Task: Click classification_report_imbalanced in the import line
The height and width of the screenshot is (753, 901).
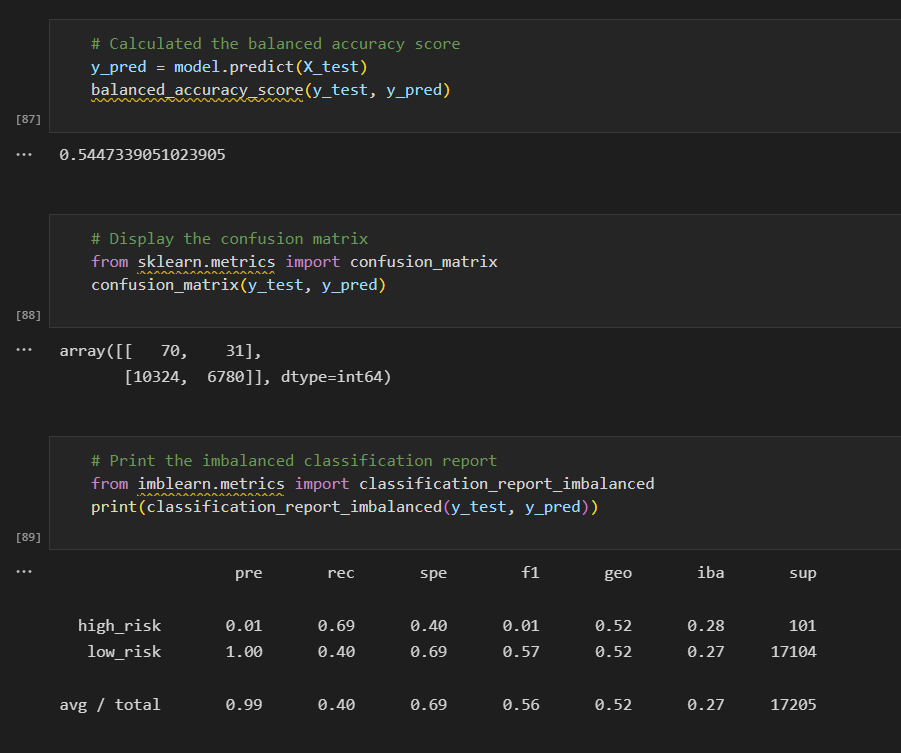Action: [x=507, y=484]
